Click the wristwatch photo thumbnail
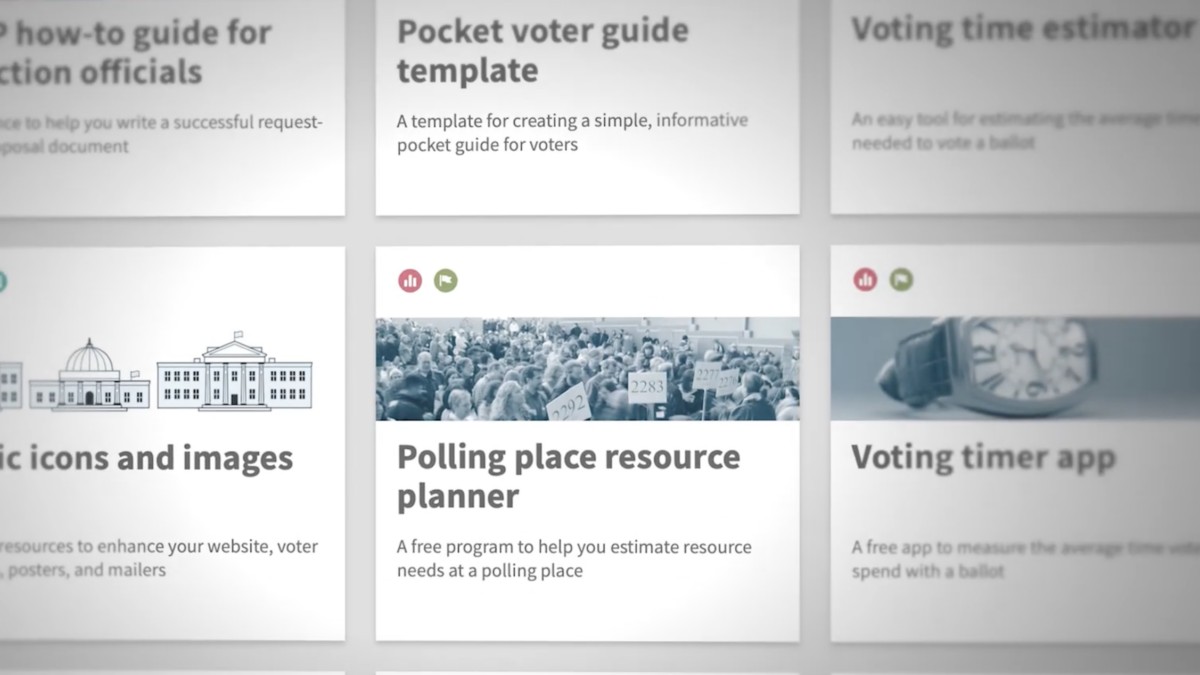The width and height of the screenshot is (1200, 675). pyautogui.click(x=1015, y=368)
